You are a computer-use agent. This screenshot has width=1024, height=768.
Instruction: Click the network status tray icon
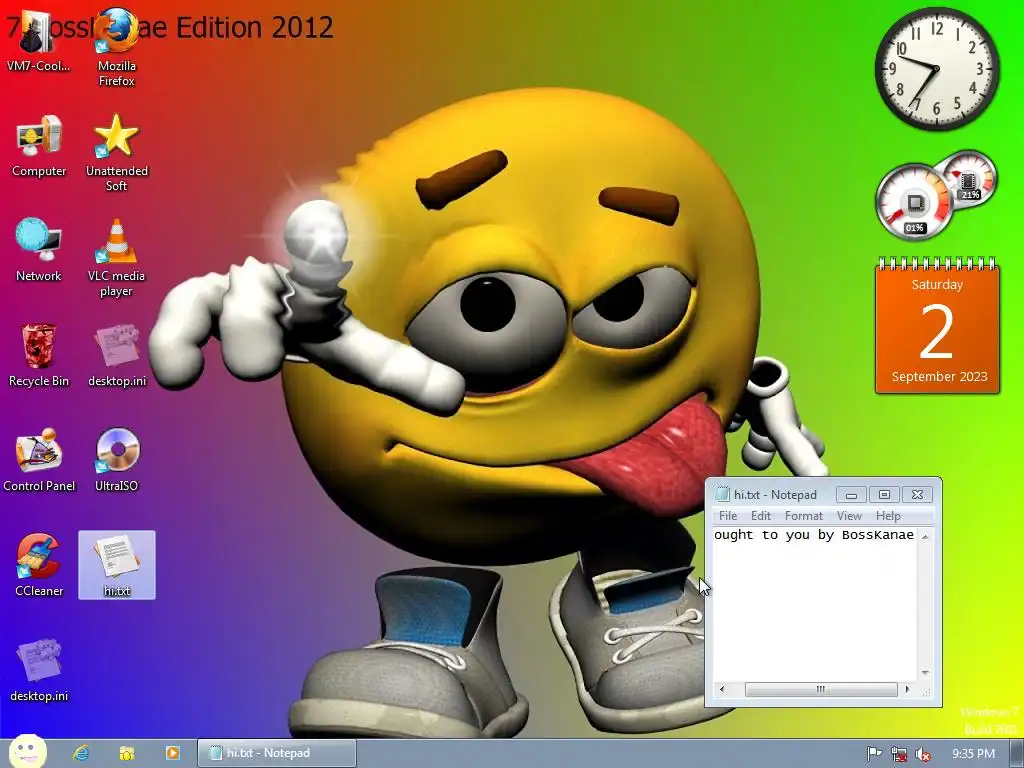coord(899,754)
